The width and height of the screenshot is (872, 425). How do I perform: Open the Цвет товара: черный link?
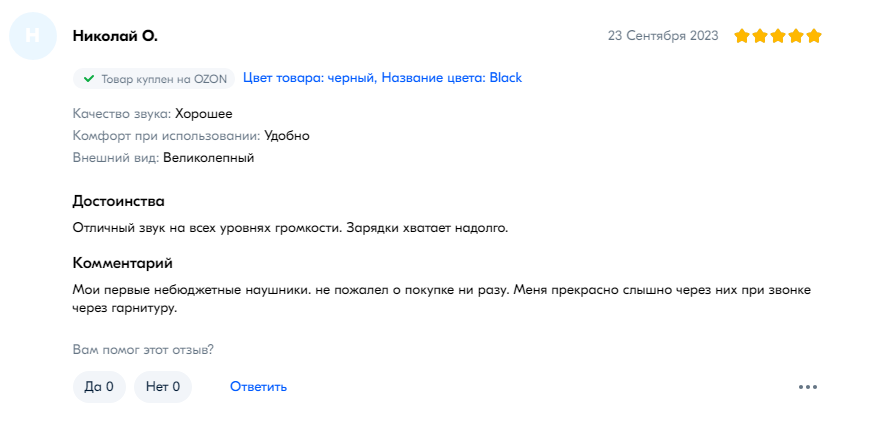click(383, 78)
